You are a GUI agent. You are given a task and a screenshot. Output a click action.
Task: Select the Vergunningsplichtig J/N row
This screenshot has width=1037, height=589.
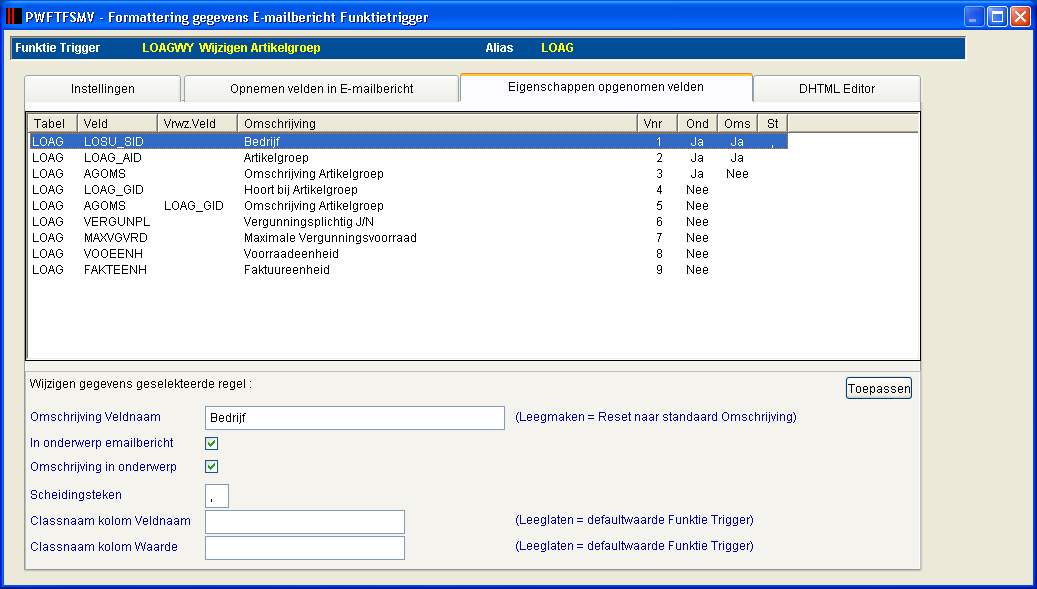tap(408, 221)
